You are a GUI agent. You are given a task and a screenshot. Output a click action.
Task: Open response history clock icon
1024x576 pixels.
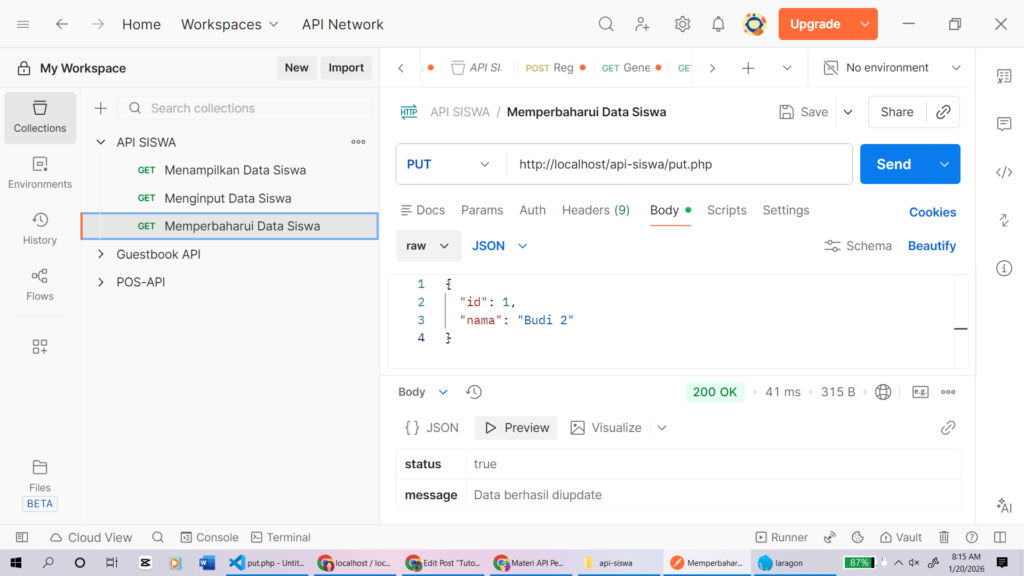click(x=474, y=392)
